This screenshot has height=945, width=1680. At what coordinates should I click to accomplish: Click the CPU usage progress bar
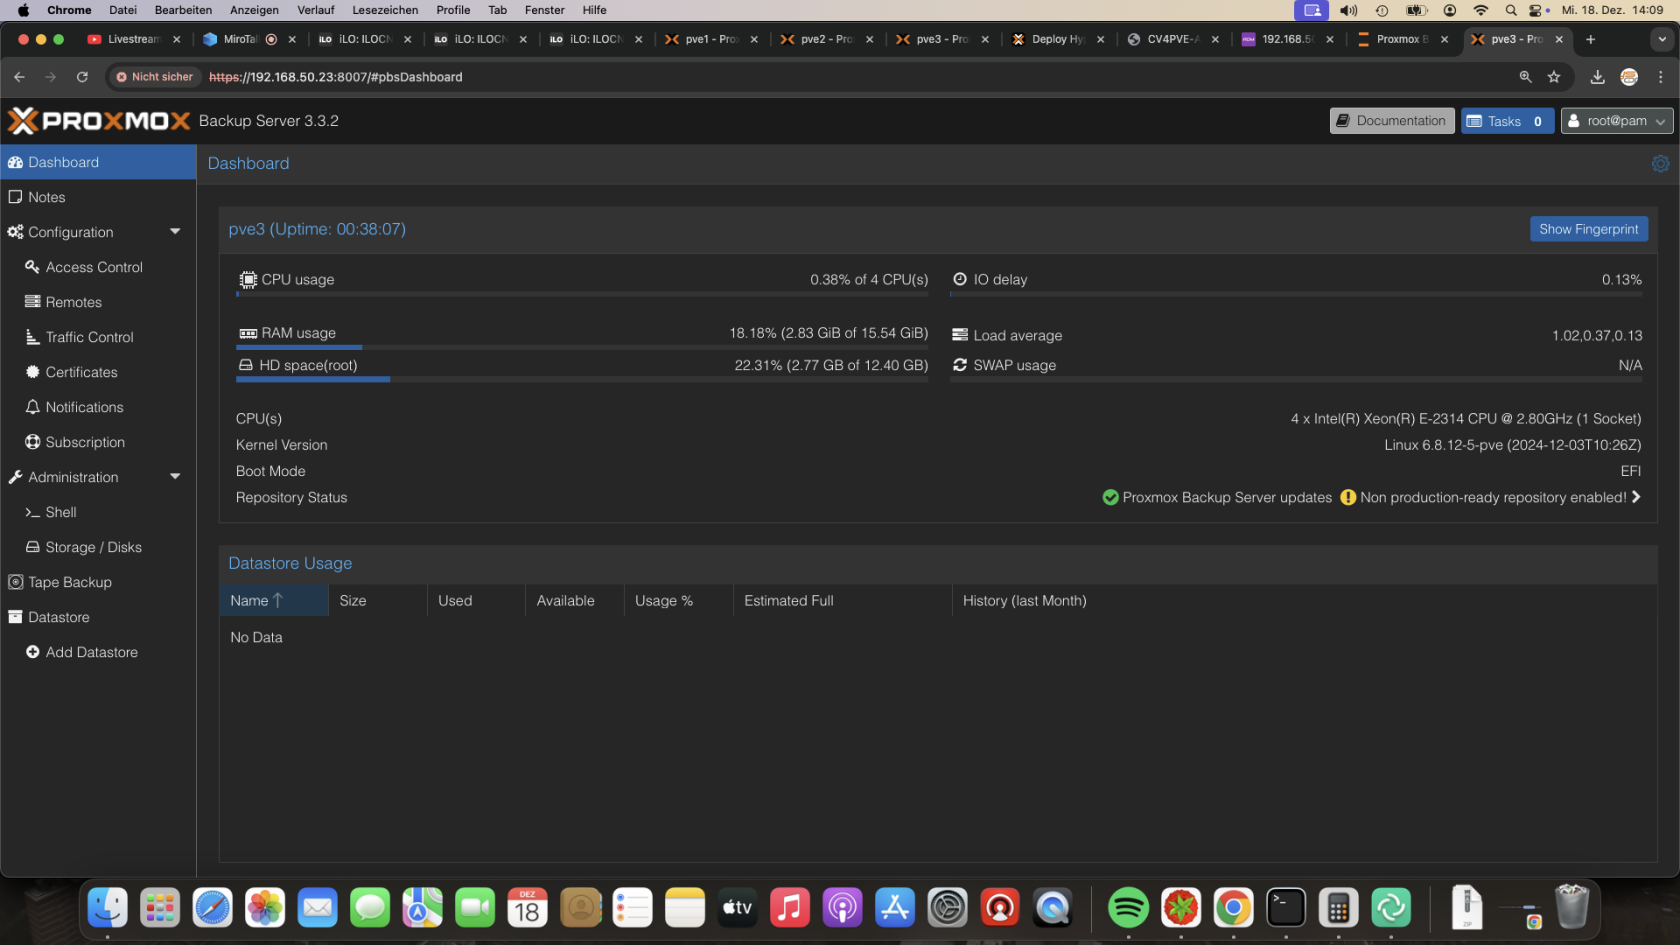click(582, 294)
